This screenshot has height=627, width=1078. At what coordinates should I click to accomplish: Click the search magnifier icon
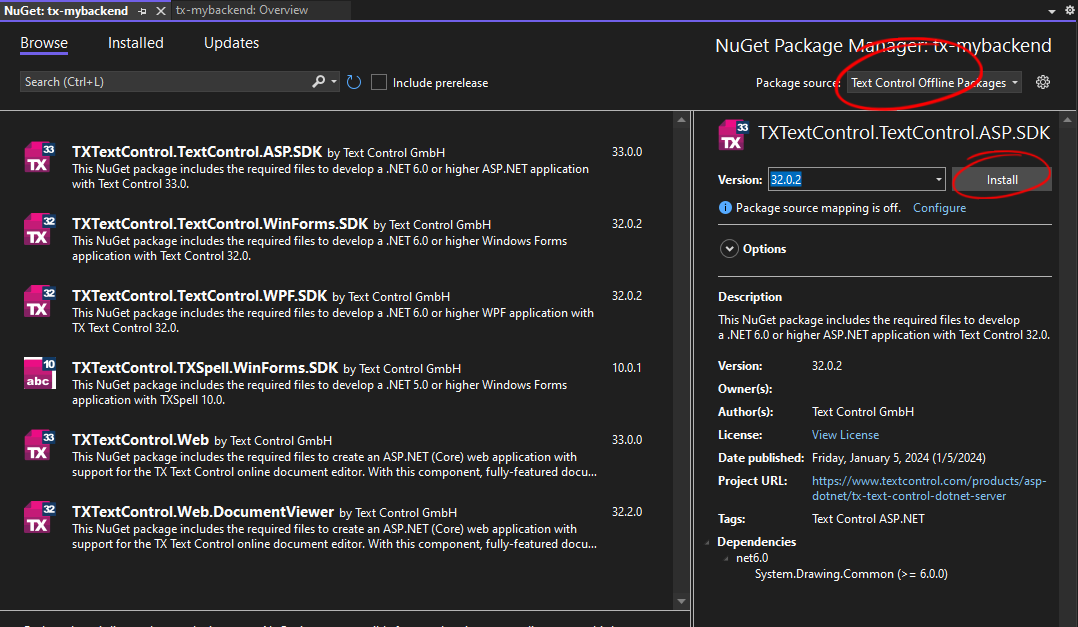pyautogui.click(x=318, y=82)
